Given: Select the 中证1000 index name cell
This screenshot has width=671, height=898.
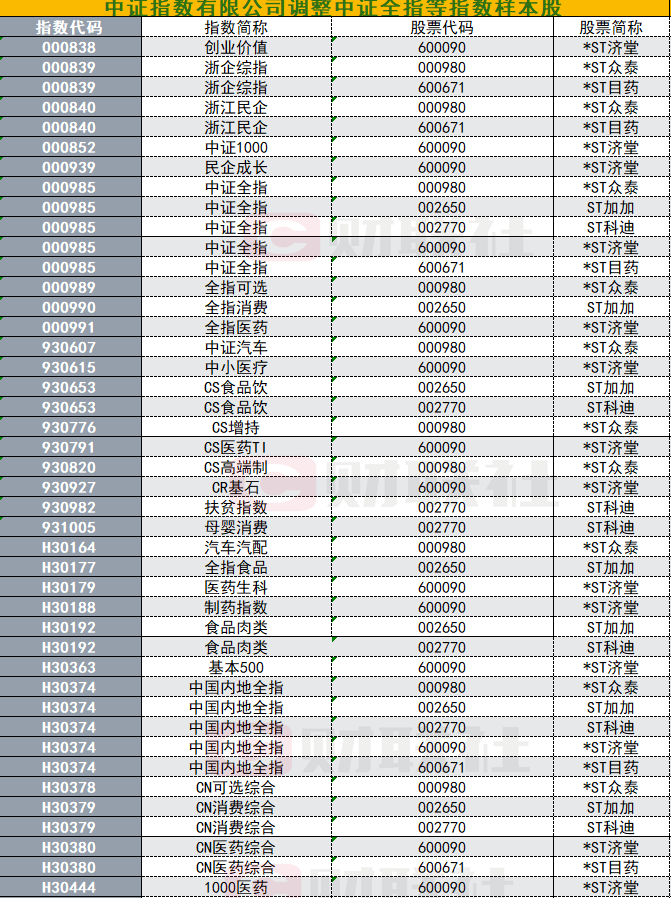Looking at the screenshot, I should click(x=236, y=148).
